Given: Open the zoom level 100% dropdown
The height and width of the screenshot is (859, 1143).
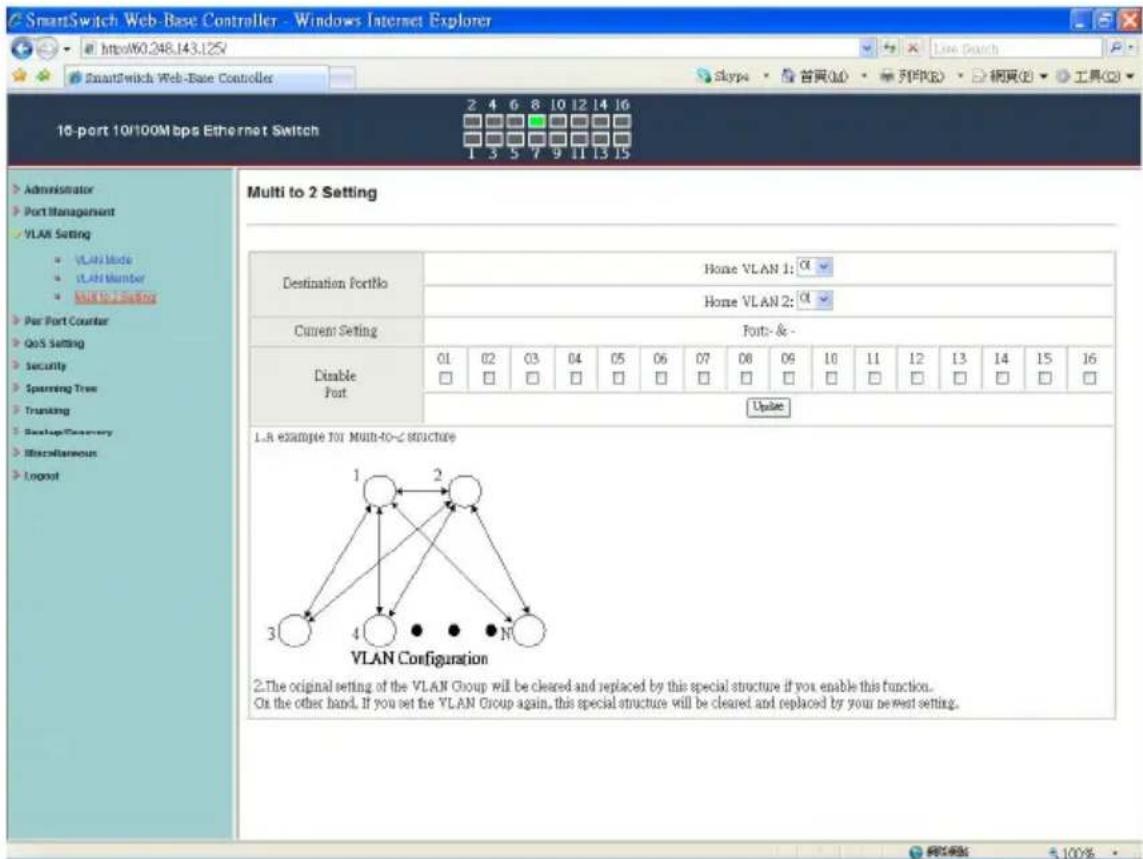Looking at the screenshot, I should pos(1115,852).
